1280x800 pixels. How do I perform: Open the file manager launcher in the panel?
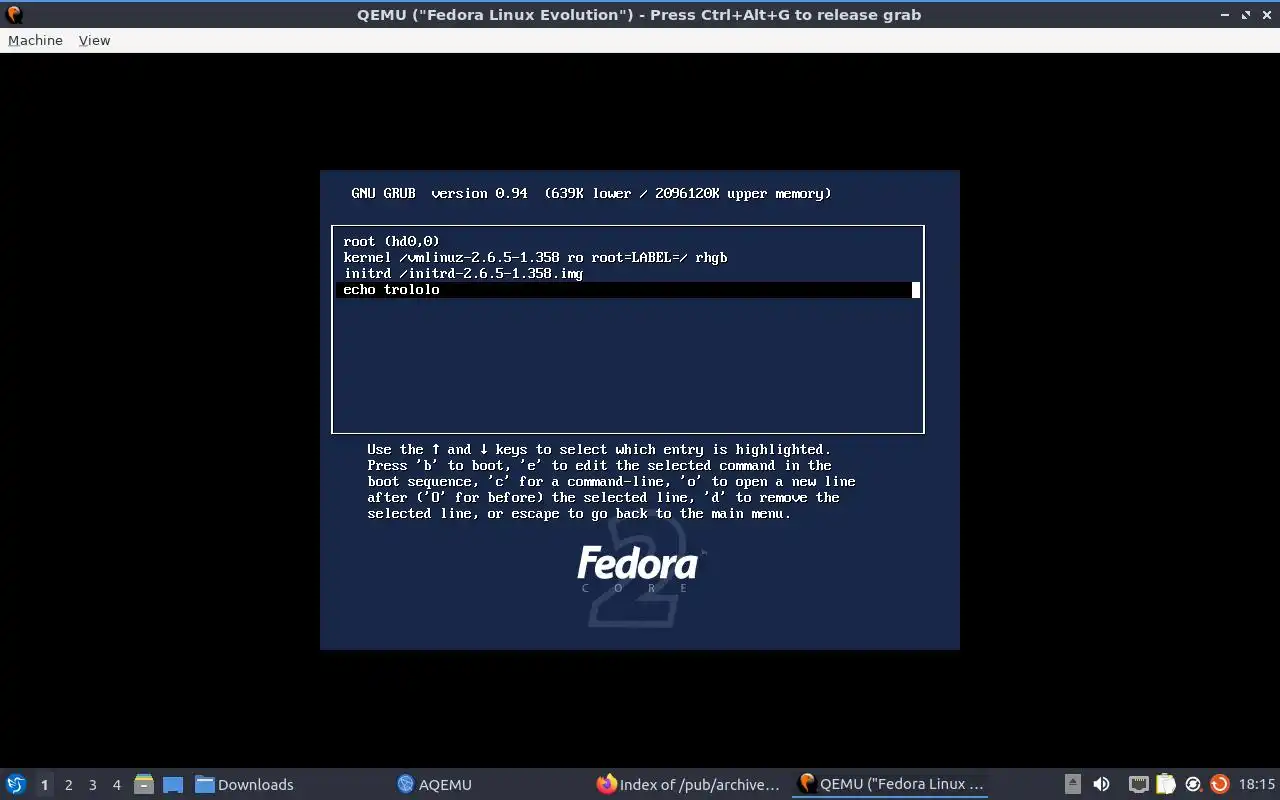pos(144,784)
